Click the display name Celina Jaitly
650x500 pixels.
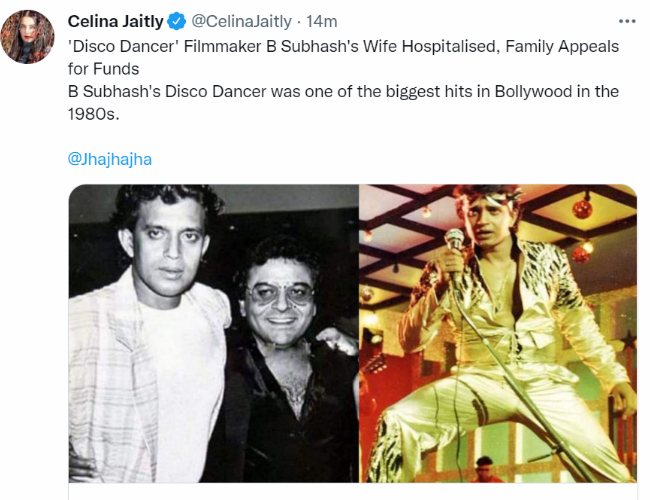[116, 21]
